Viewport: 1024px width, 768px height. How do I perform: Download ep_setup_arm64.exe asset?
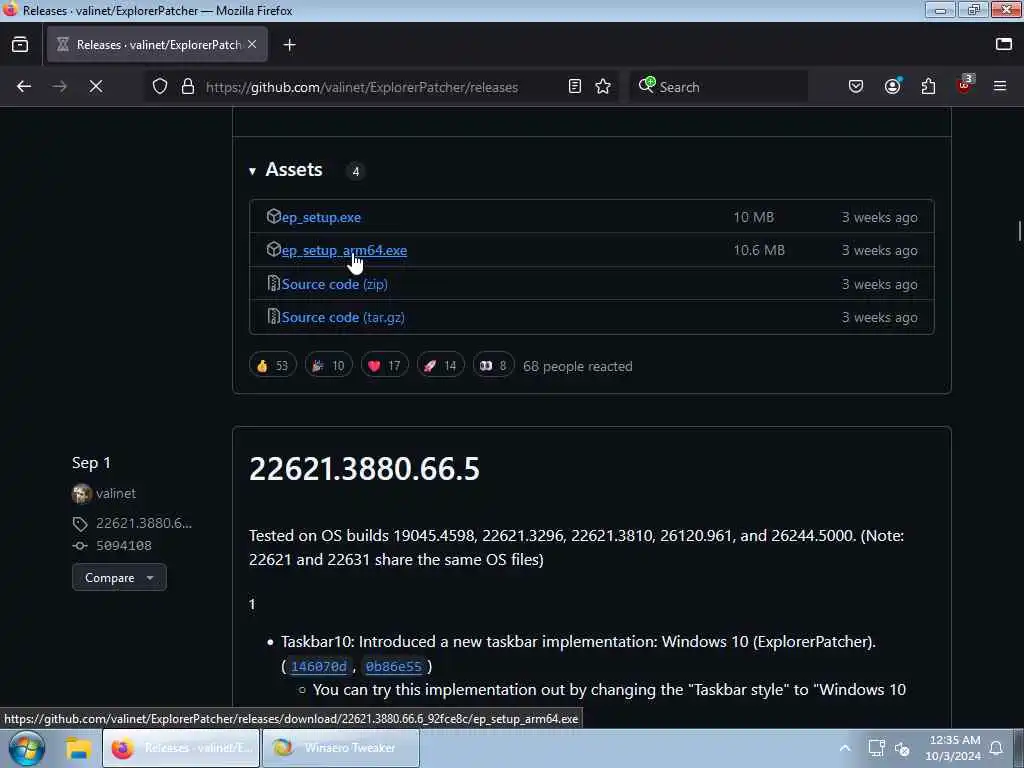344,251
